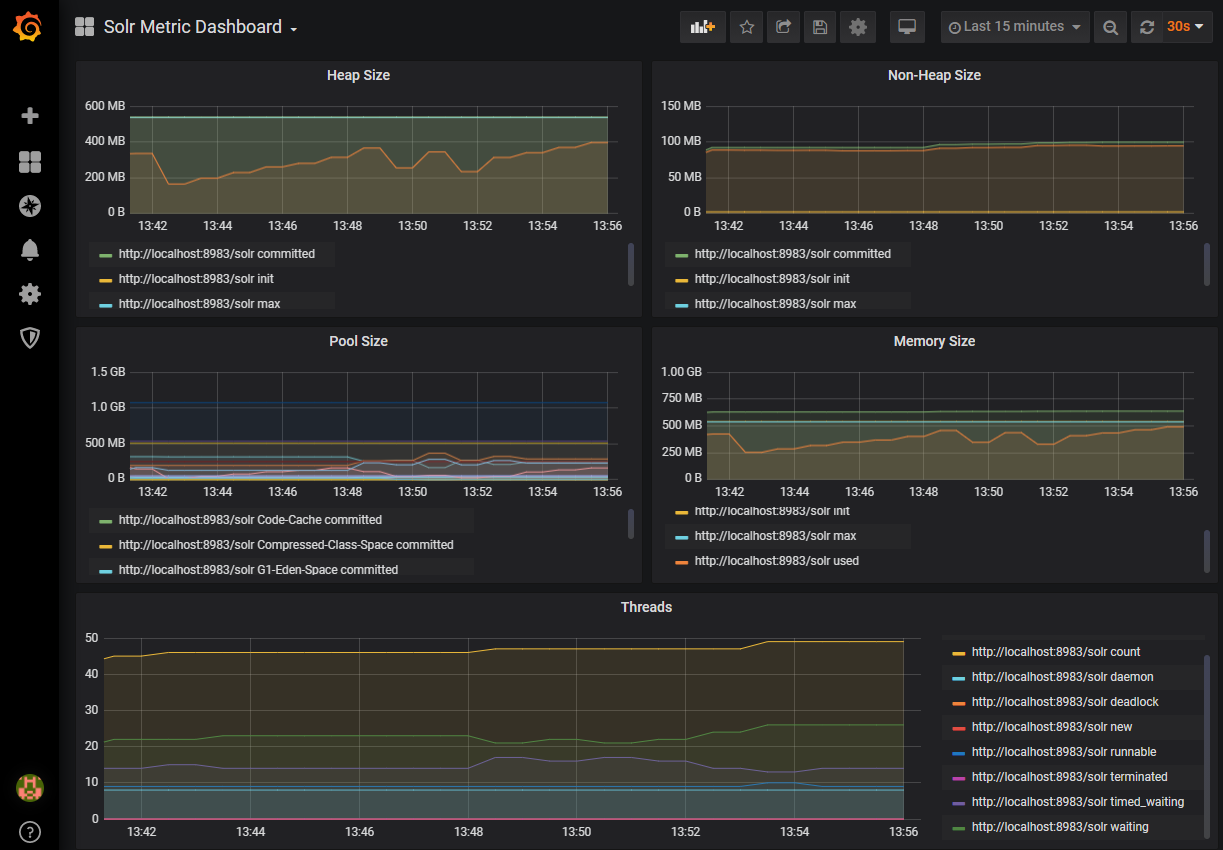The width and height of the screenshot is (1223, 850).
Task: Open Server Admin shield icon
Action: pyautogui.click(x=30, y=338)
